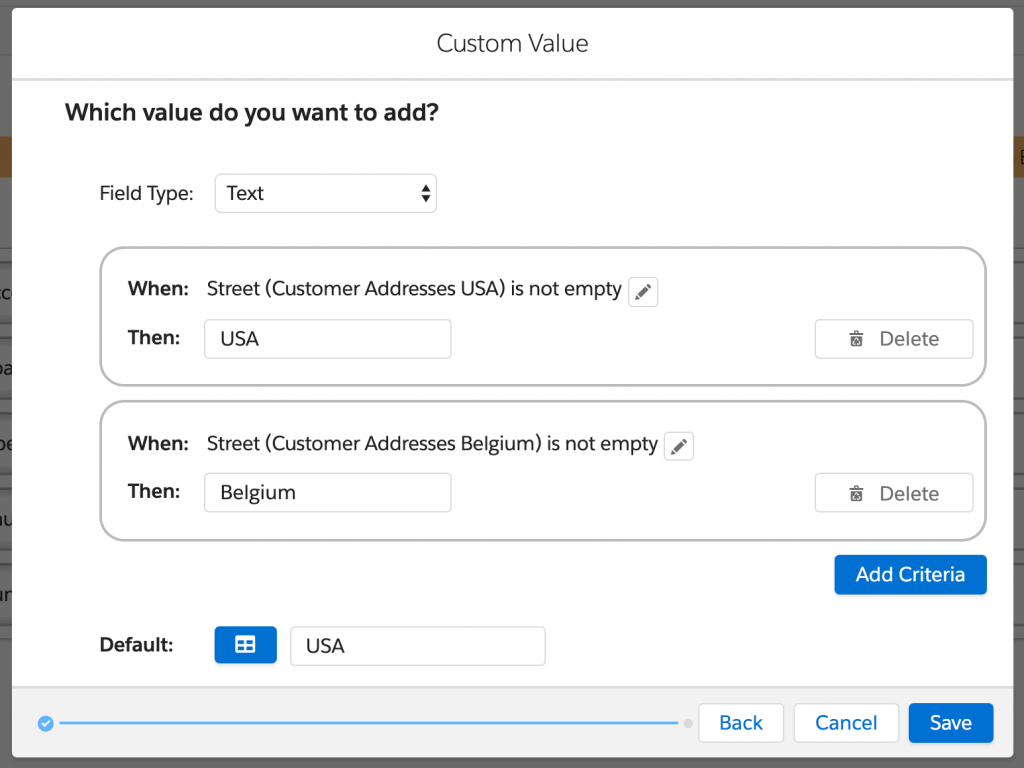Screen dimensions: 1024x768
Task: Save the custom value
Action: [950, 723]
